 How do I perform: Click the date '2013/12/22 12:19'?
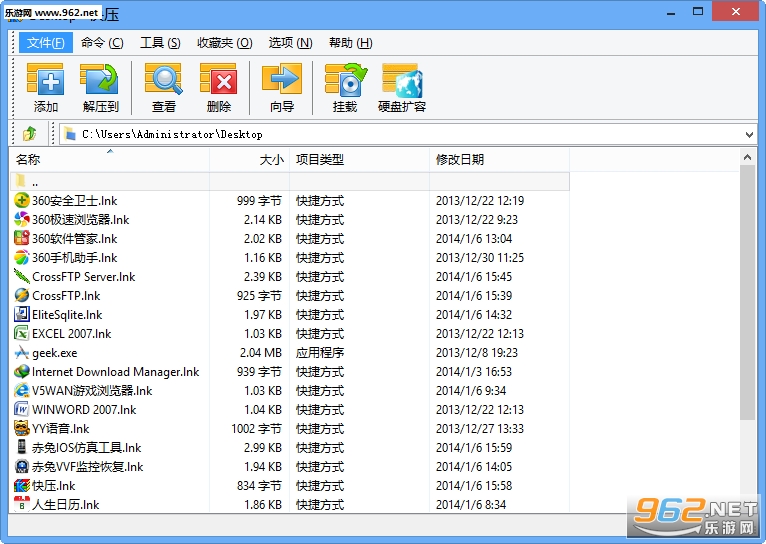[x=480, y=201]
